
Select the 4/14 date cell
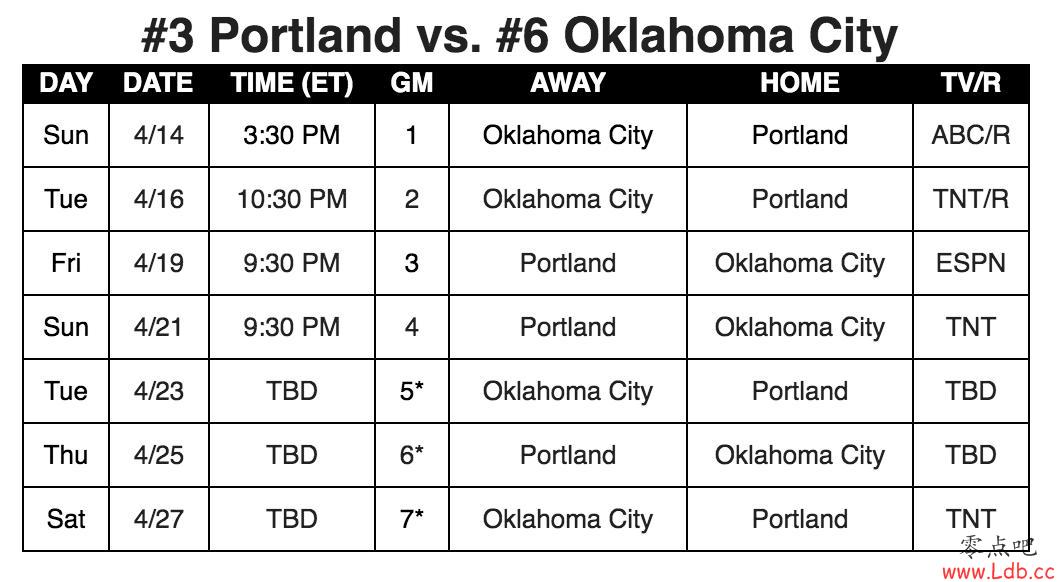click(x=159, y=135)
